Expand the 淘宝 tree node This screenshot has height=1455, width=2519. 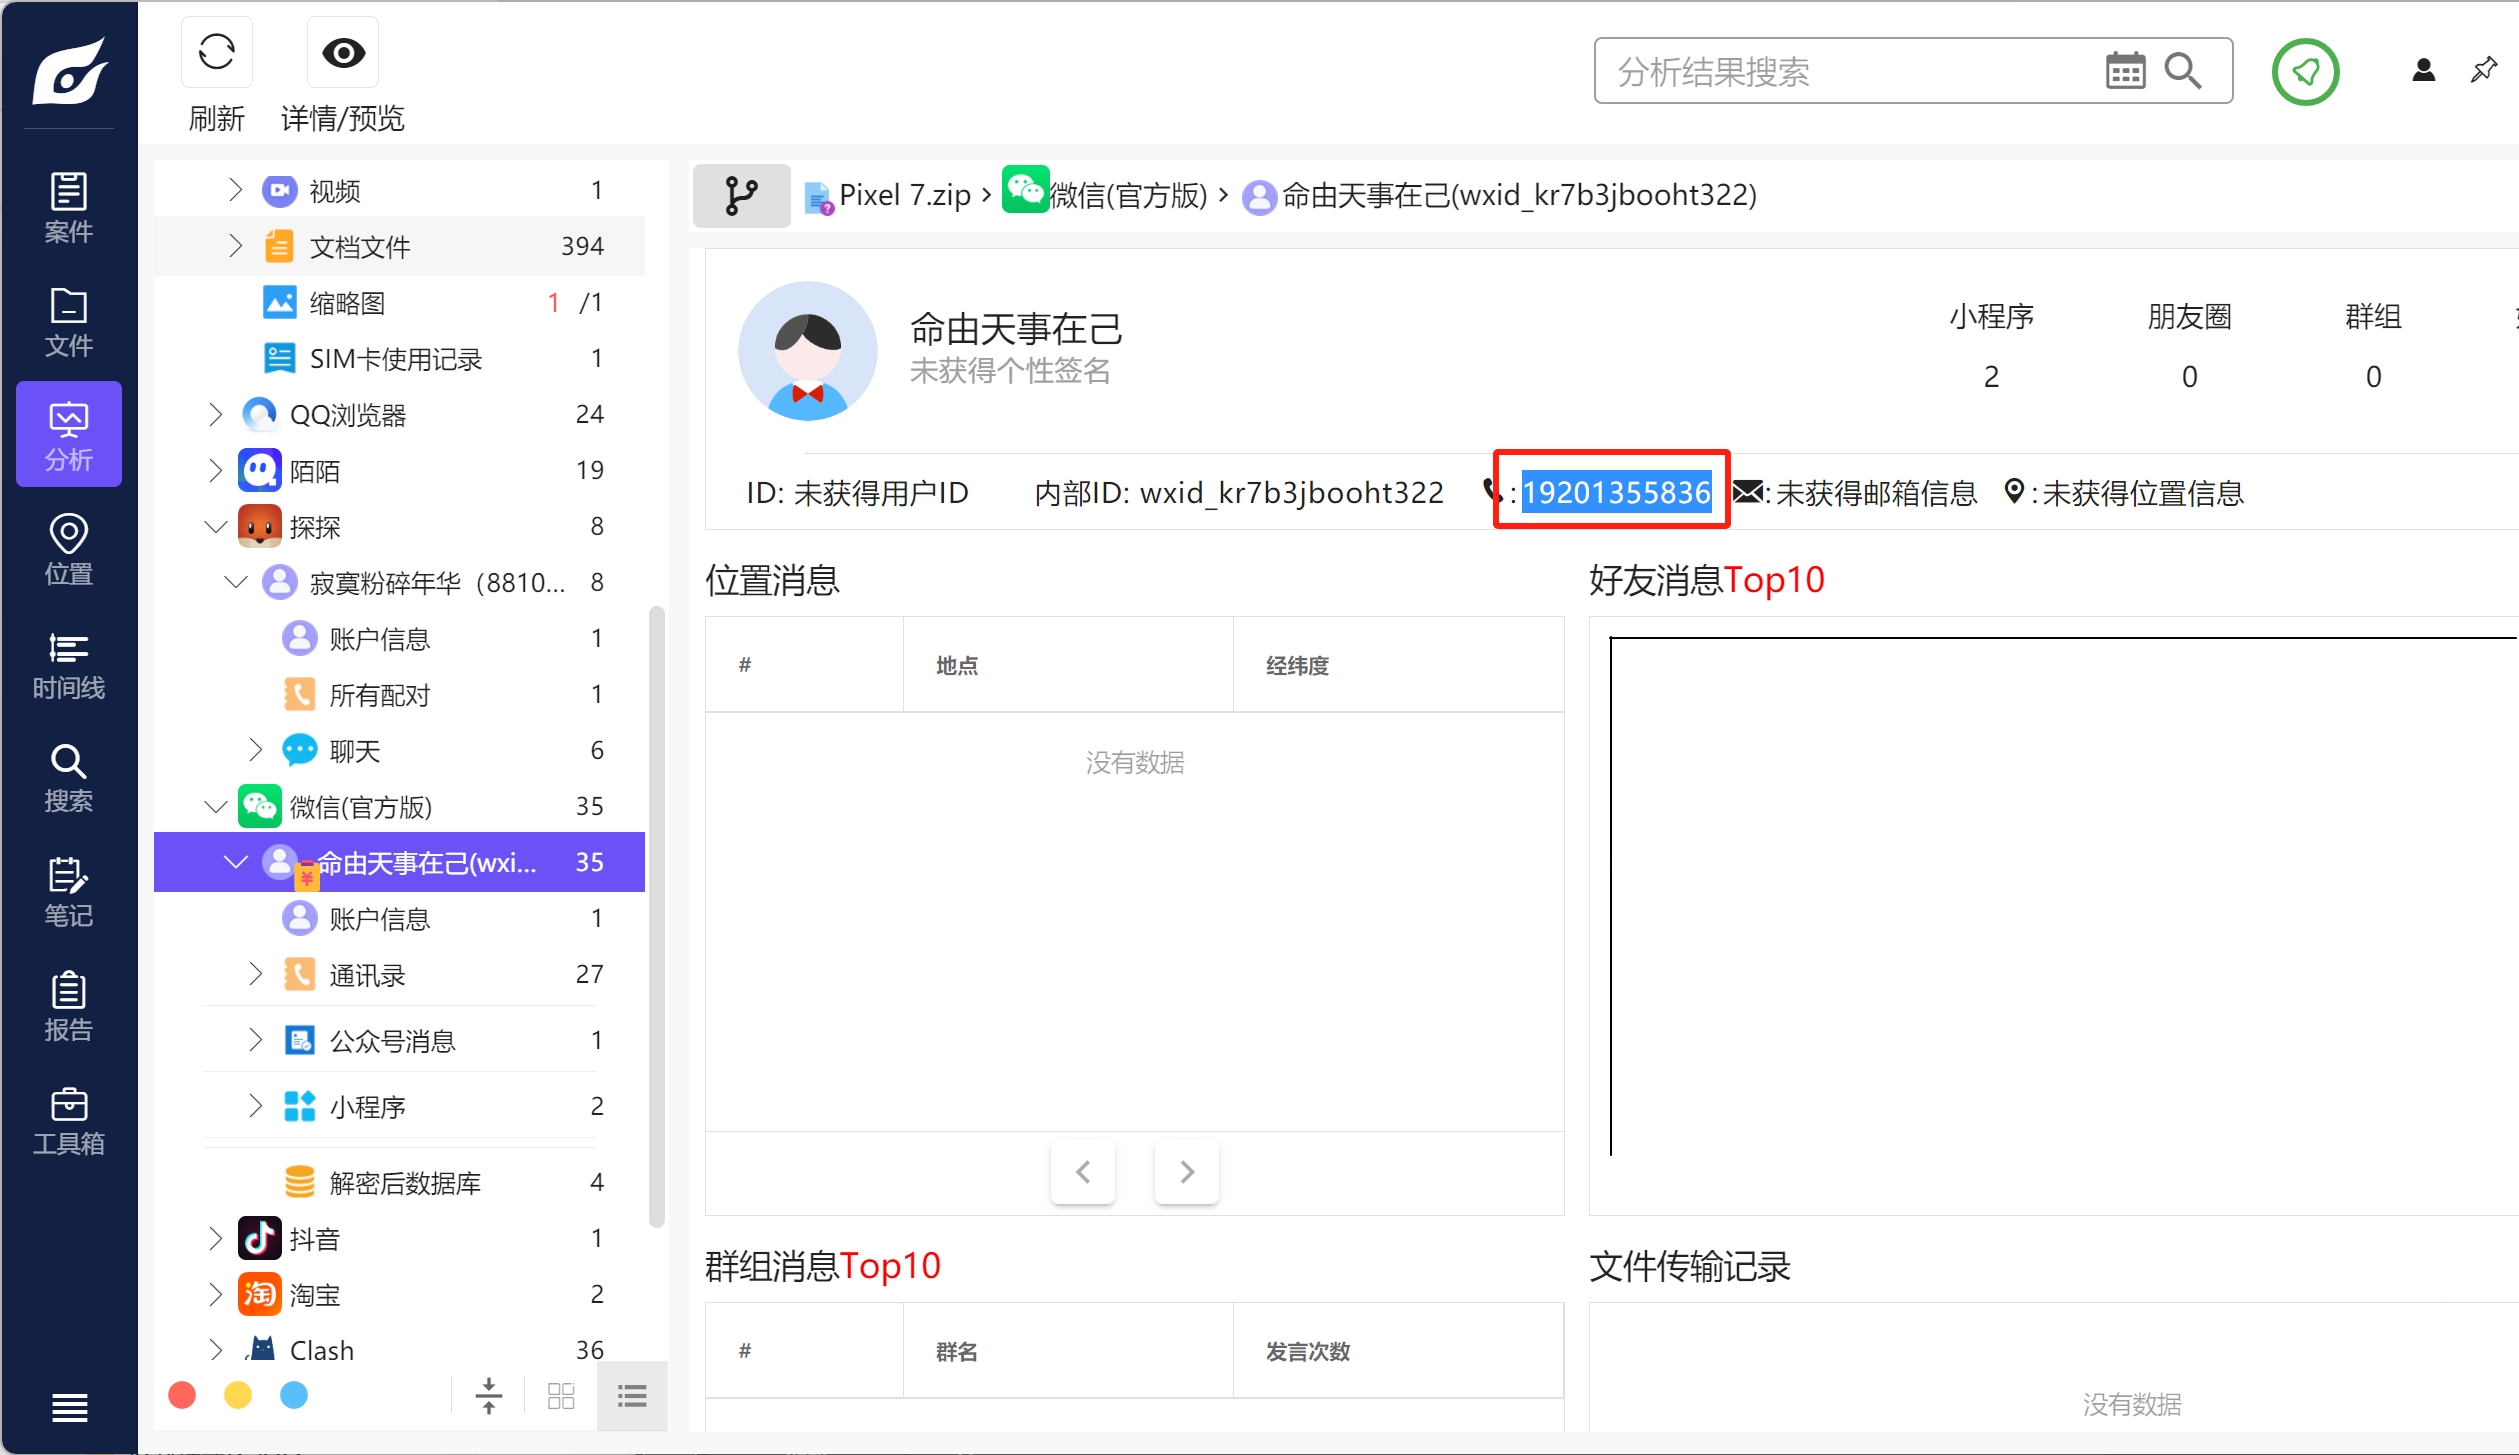(215, 1294)
